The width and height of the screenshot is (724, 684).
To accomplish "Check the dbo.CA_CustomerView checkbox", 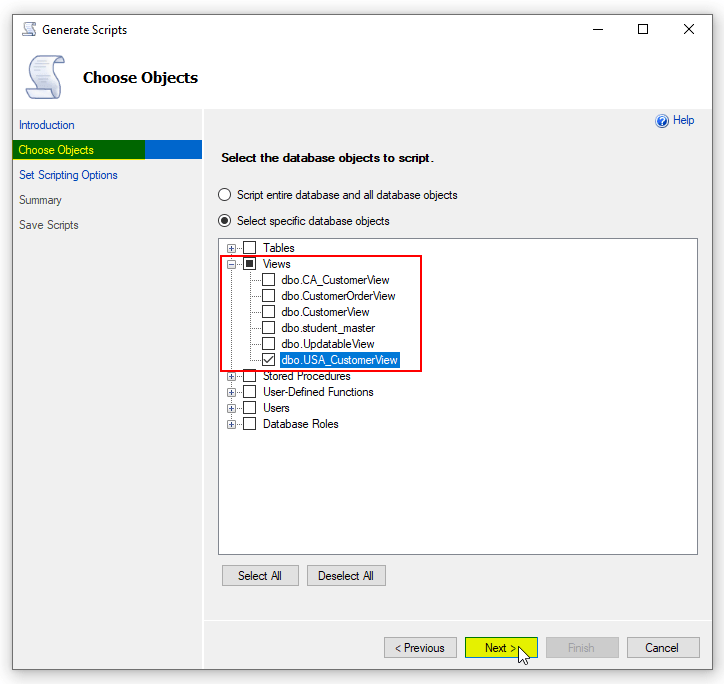I will pos(268,280).
